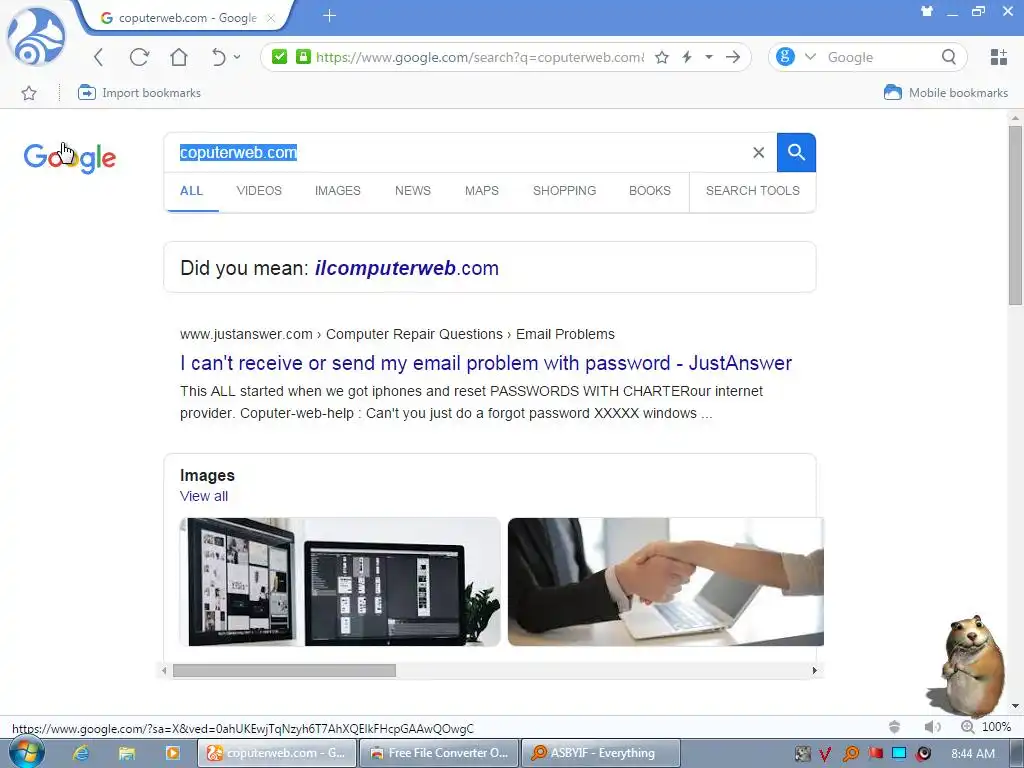Screen dimensions: 1024x768
Task: Expand the dropdown beside the undo arrow
Action: pyautogui.click(x=237, y=57)
